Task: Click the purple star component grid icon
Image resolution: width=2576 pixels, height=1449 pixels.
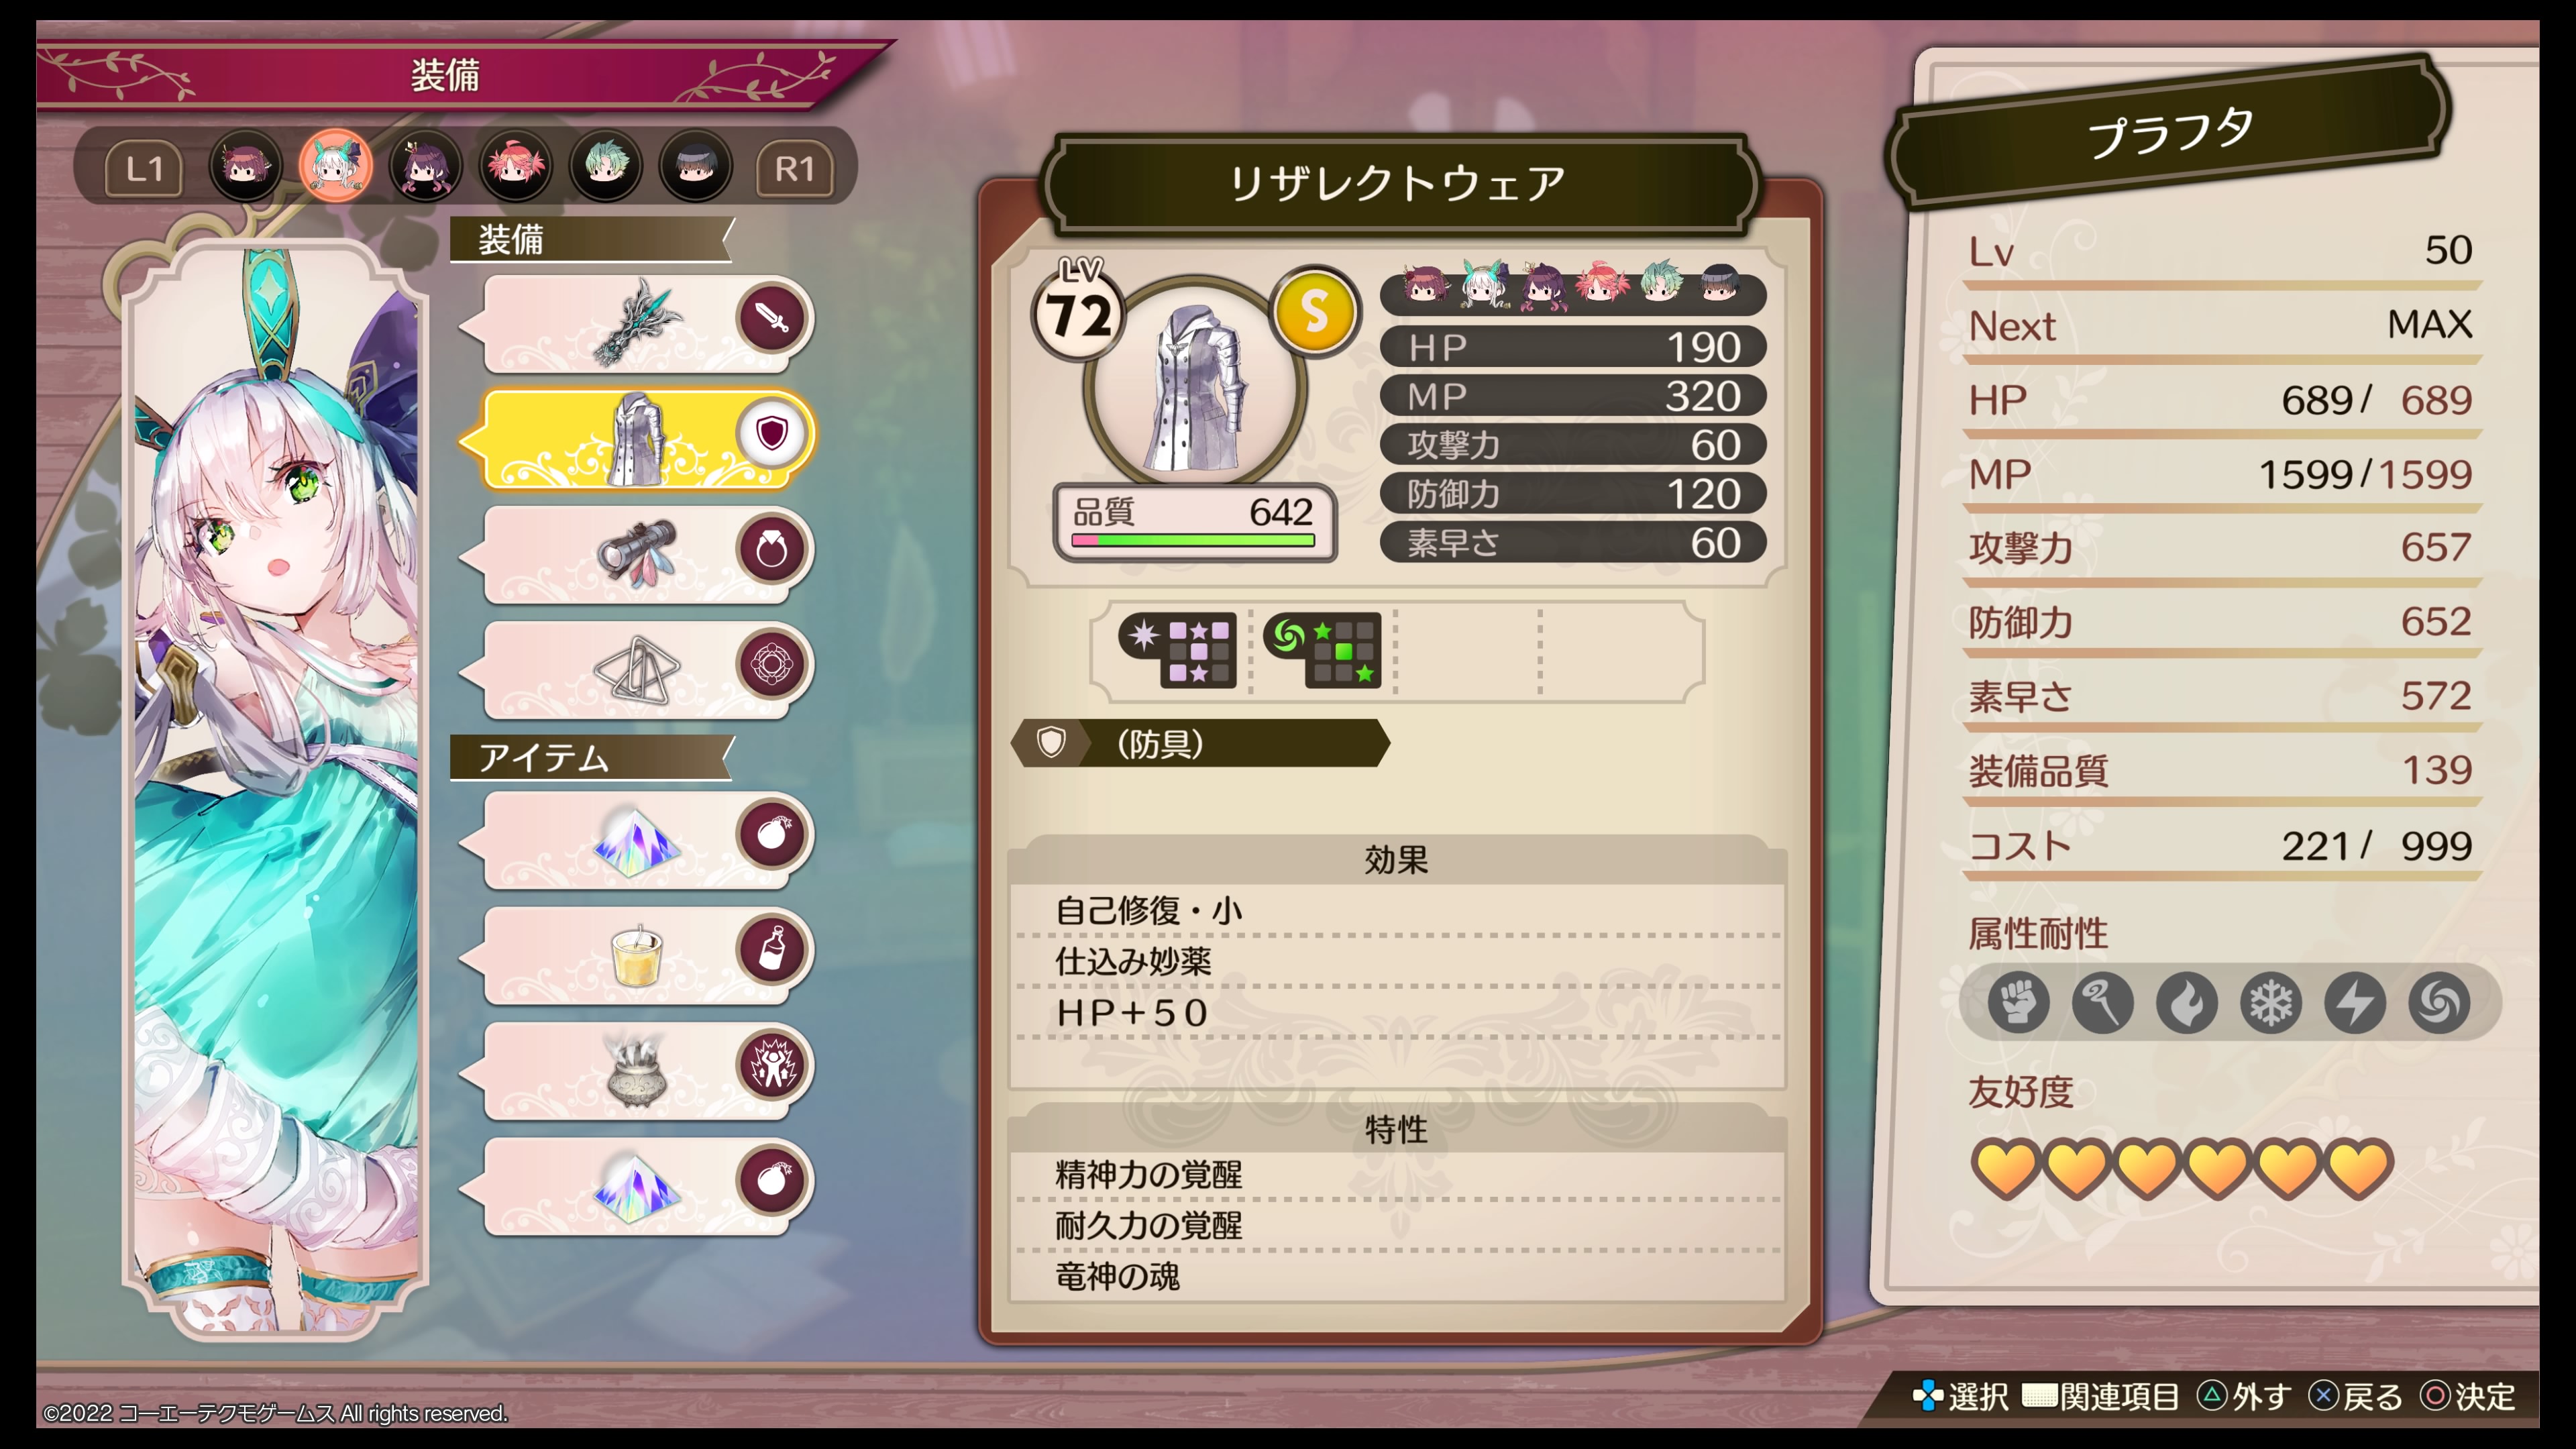Action: point(1178,650)
